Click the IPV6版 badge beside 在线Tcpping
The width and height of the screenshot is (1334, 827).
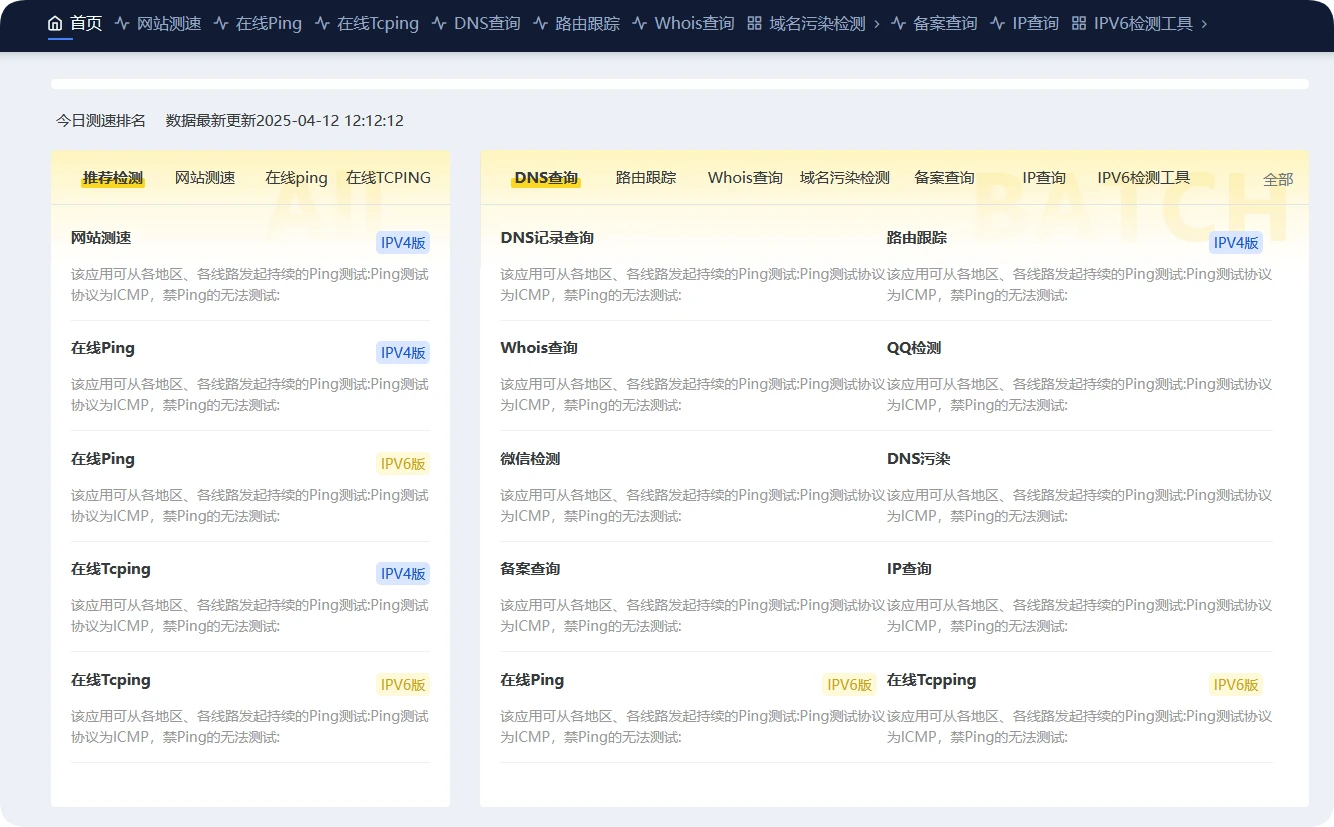pyautogui.click(x=1235, y=685)
